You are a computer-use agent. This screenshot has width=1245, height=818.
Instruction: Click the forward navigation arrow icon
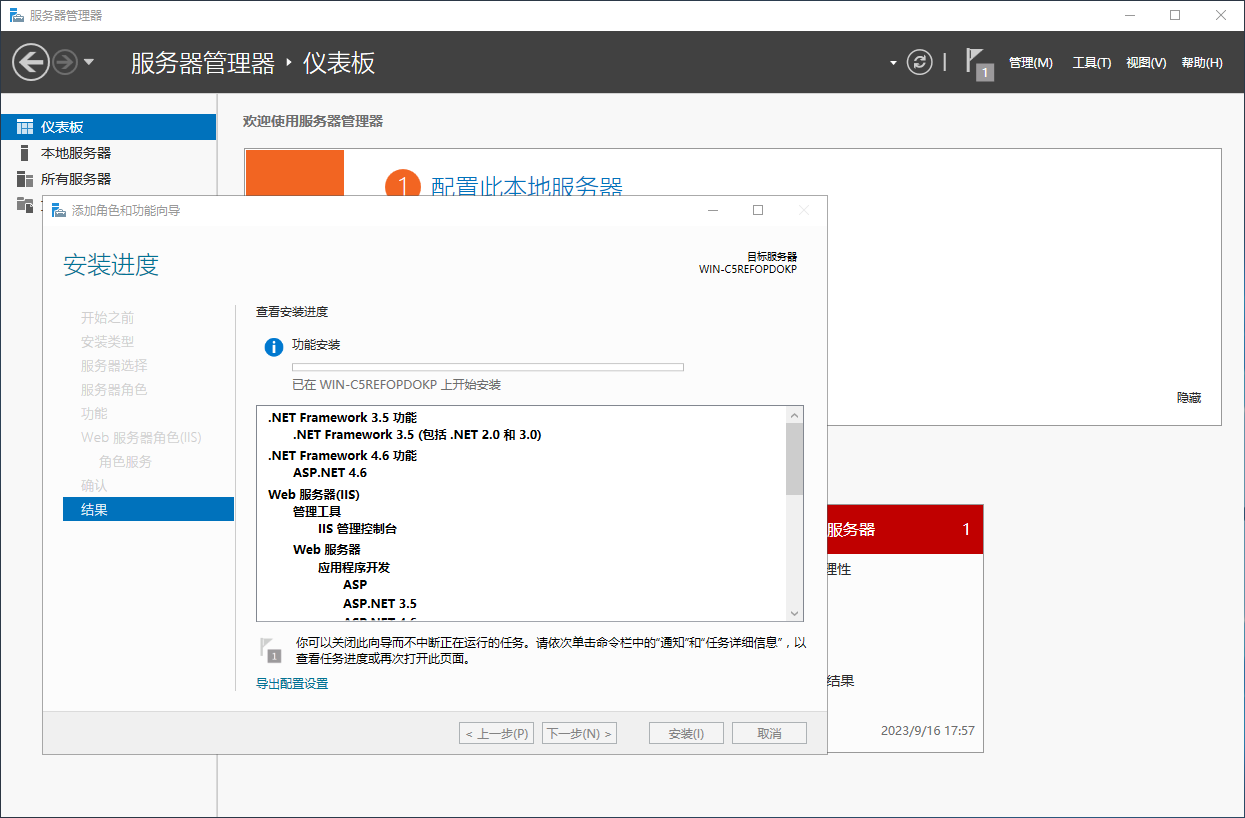pos(65,62)
